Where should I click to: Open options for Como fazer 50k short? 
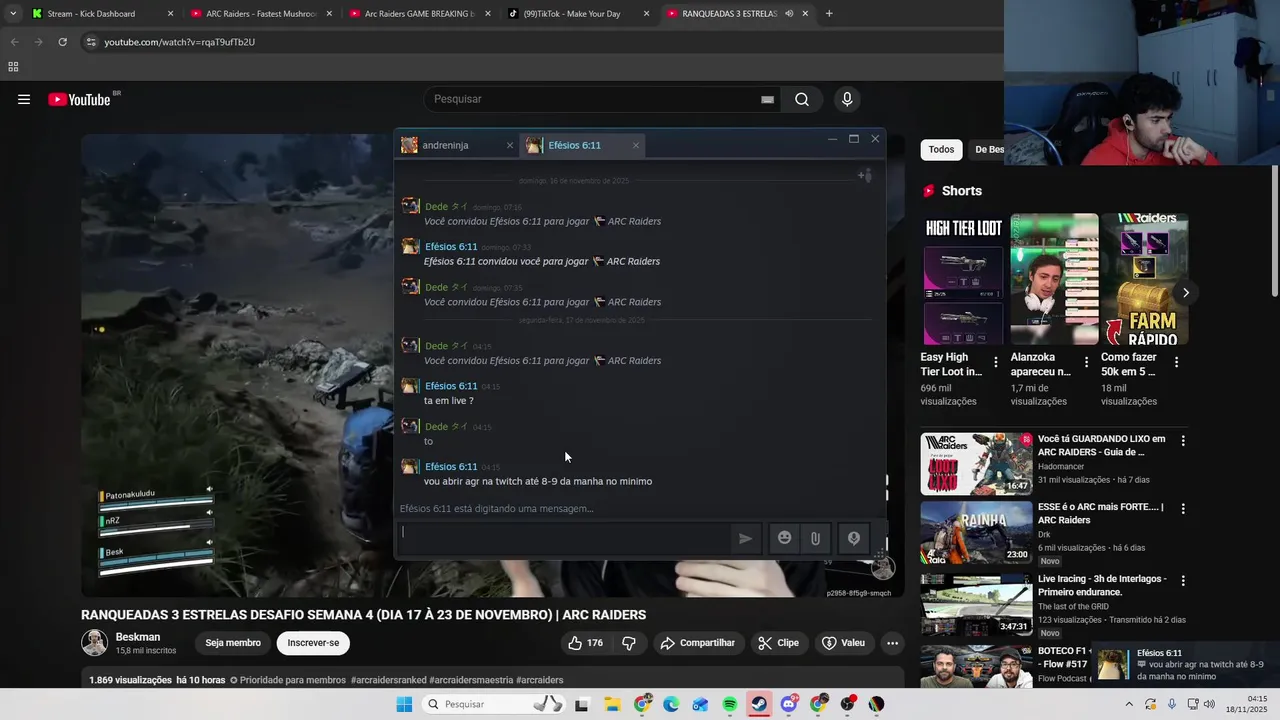[1176, 362]
